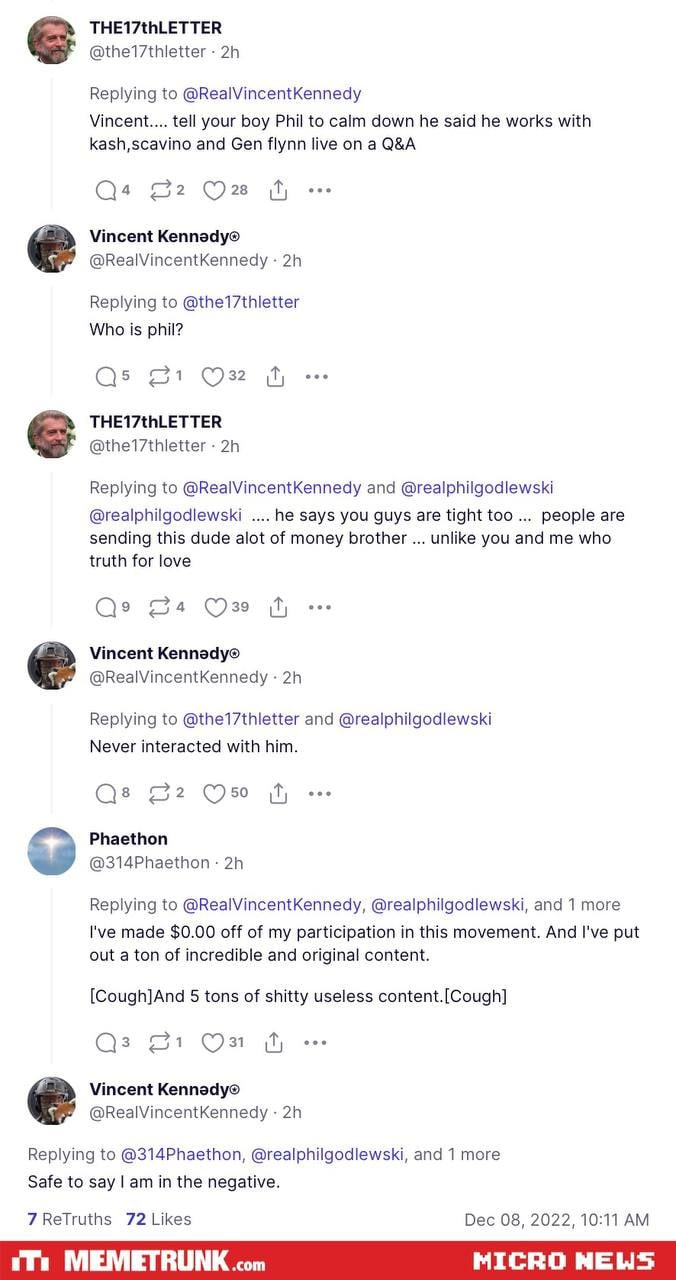This screenshot has width=676, height=1280.
Task: Like Phaethon's post about $0.00
Action: (x=213, y=1042)
